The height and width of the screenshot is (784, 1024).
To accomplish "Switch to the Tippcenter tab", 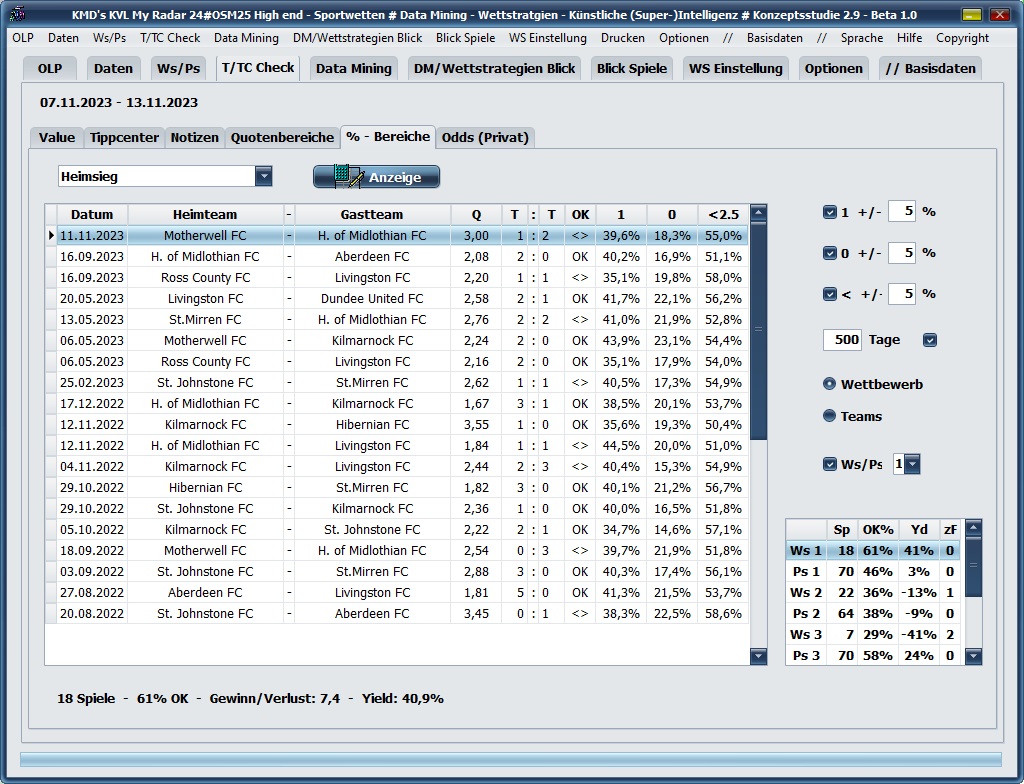I will [124, 138].
